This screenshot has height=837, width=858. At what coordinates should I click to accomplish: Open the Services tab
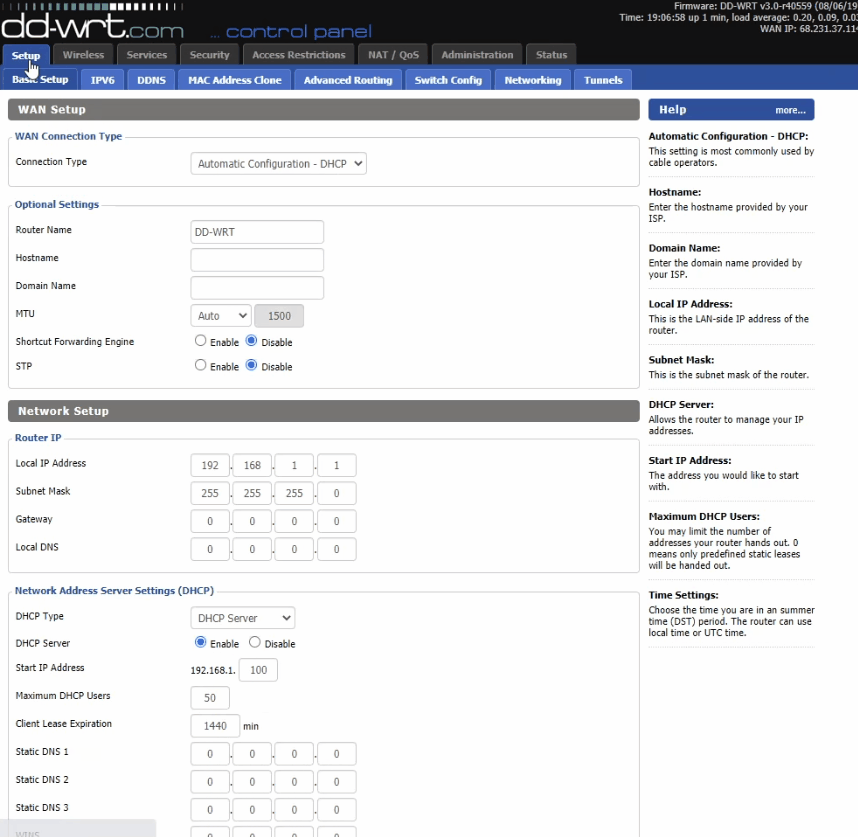(147, 55)
